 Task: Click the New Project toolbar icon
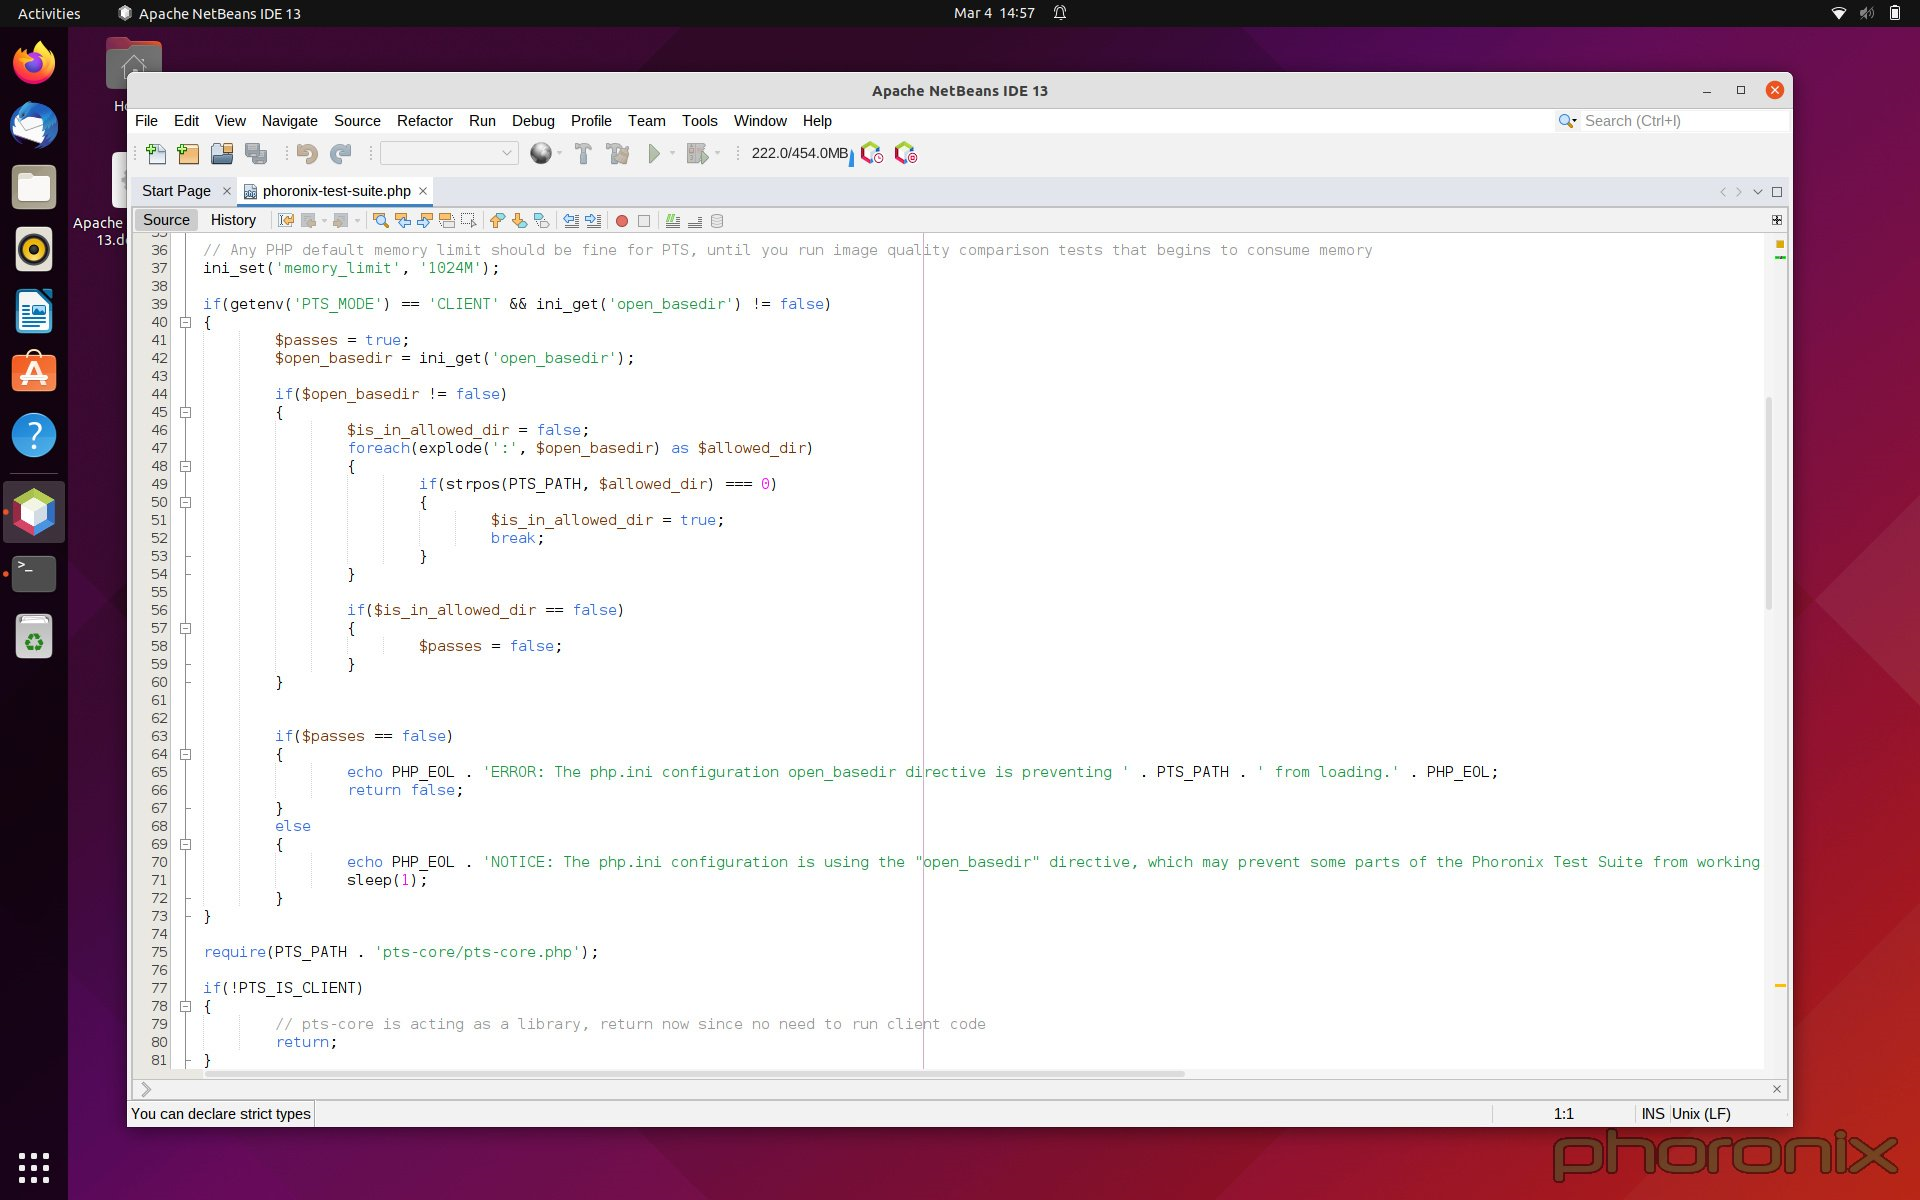(188, 153)
